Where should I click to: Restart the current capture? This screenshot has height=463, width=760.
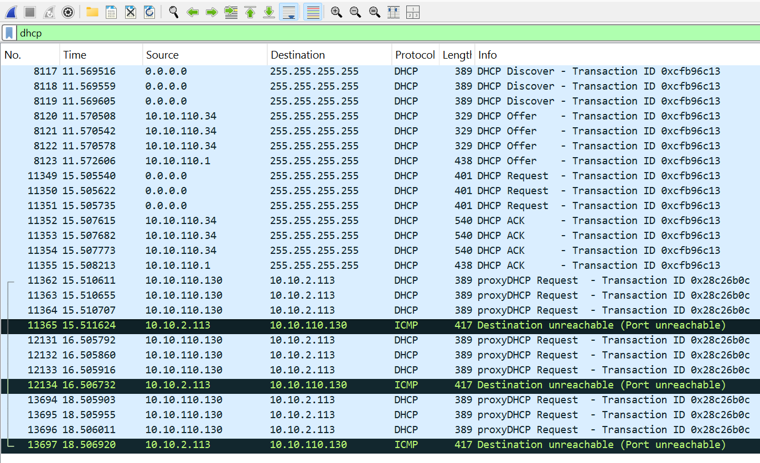tap(49, 12)
